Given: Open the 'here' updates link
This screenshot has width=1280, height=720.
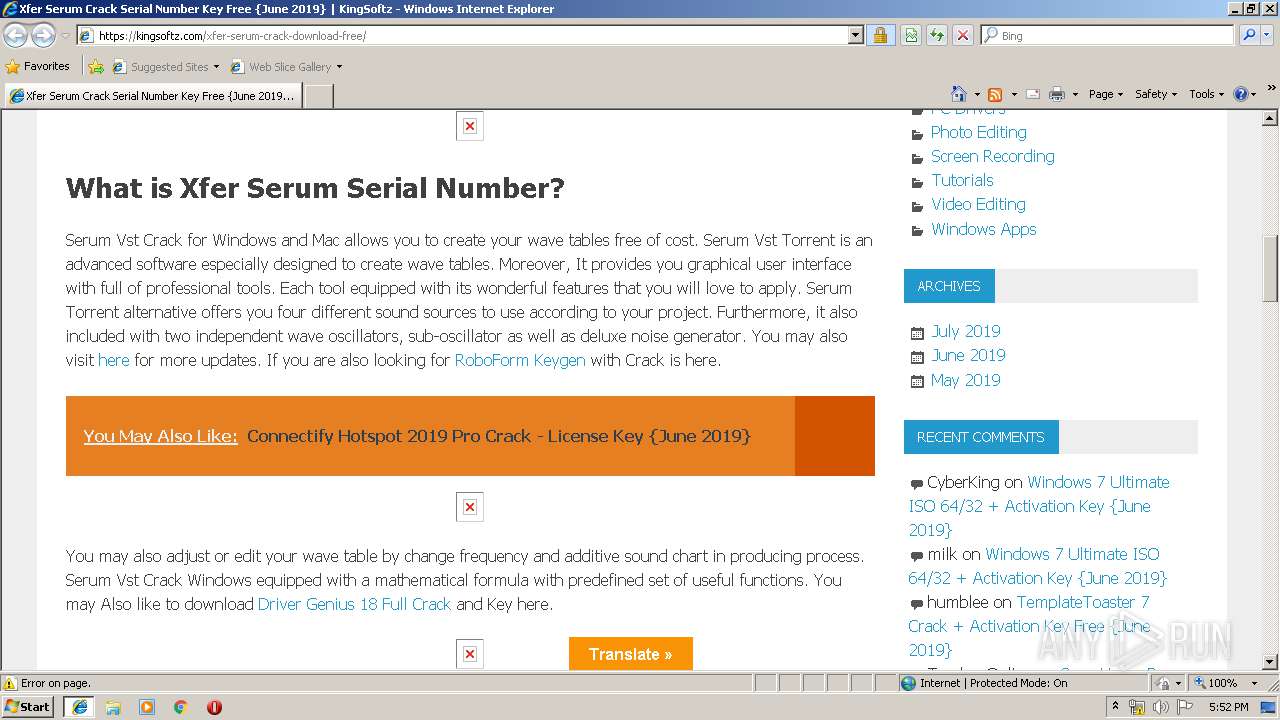Looking at the screenshot, I should [x=114, y=360].
